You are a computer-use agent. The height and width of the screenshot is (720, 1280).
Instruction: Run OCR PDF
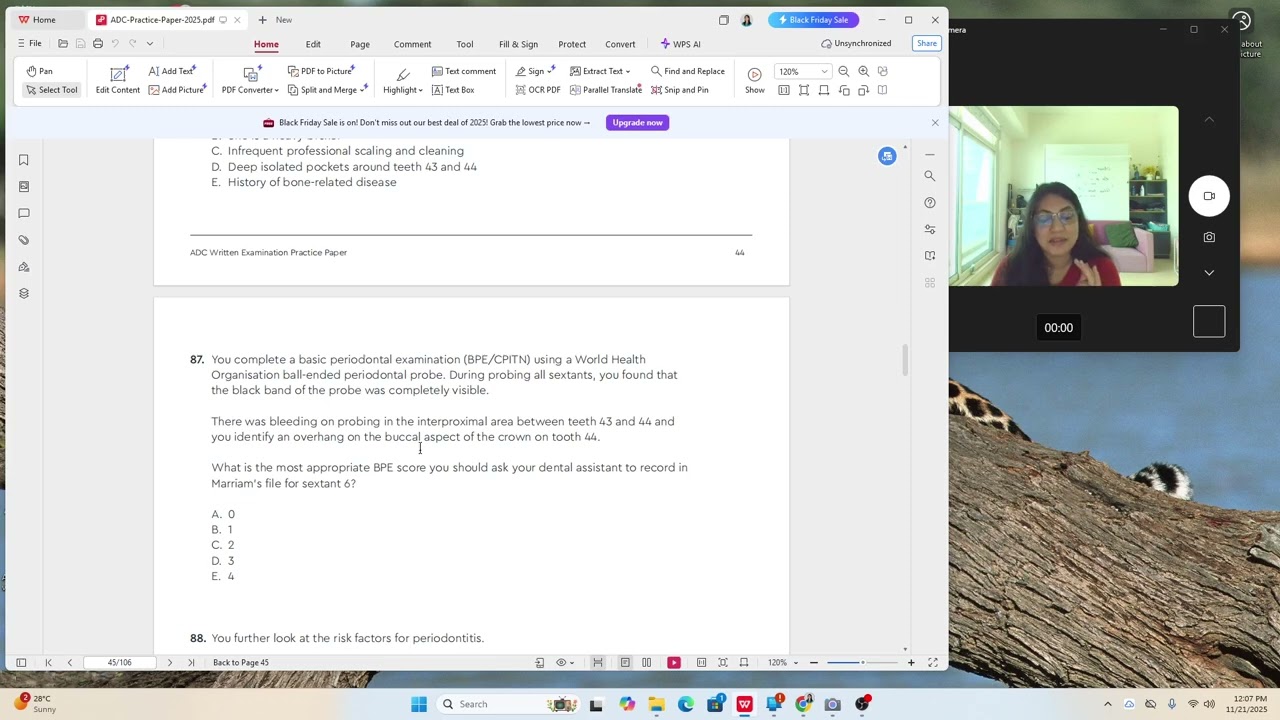pos(538,90)
